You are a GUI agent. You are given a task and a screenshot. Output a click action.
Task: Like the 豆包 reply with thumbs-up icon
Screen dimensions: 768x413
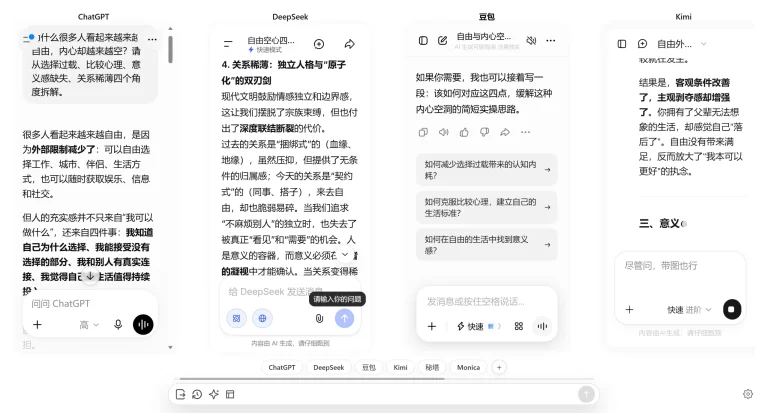click(x=464, y=132)
